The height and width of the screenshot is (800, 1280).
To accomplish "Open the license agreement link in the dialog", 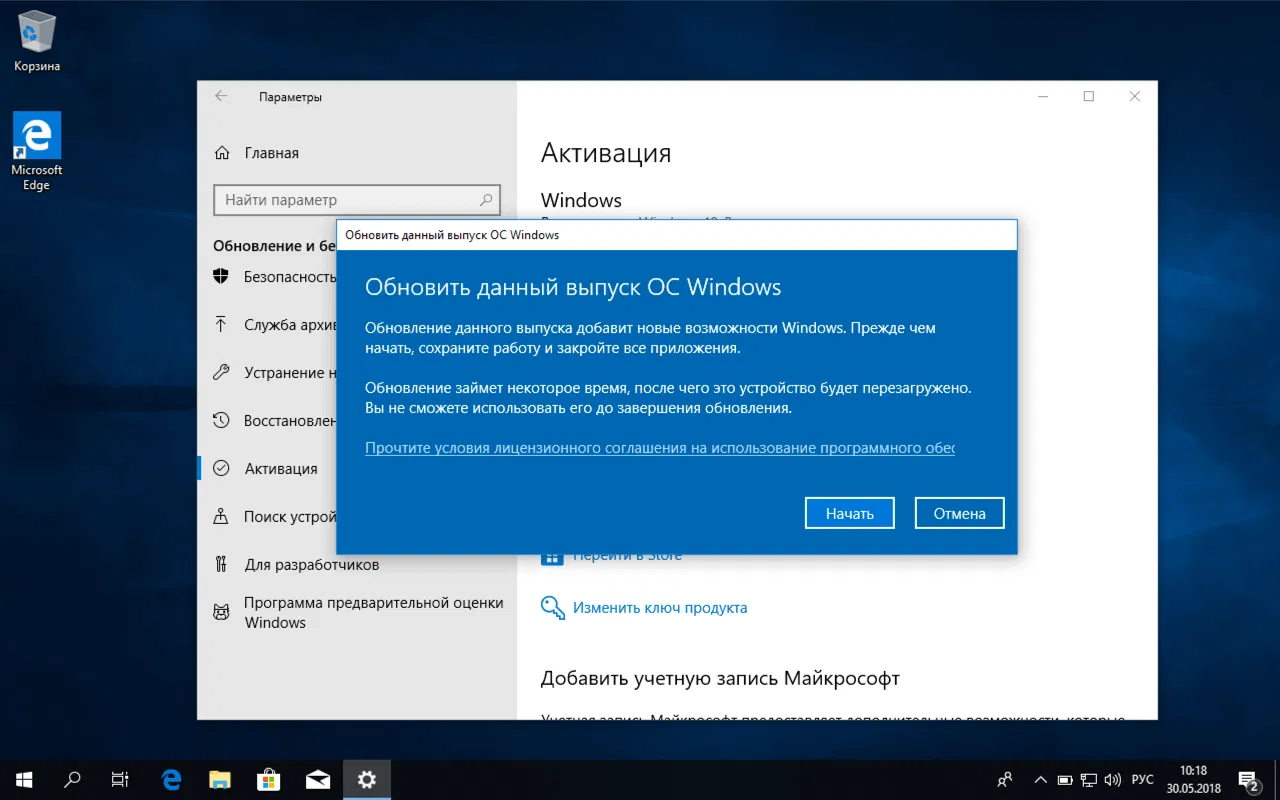I will point(659,447).
